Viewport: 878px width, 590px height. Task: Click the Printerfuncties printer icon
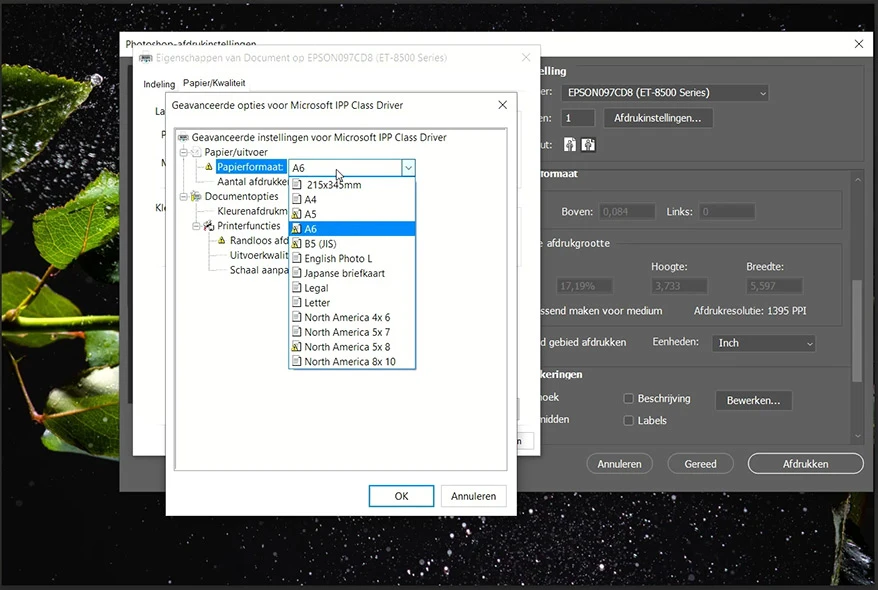[209, 226]
